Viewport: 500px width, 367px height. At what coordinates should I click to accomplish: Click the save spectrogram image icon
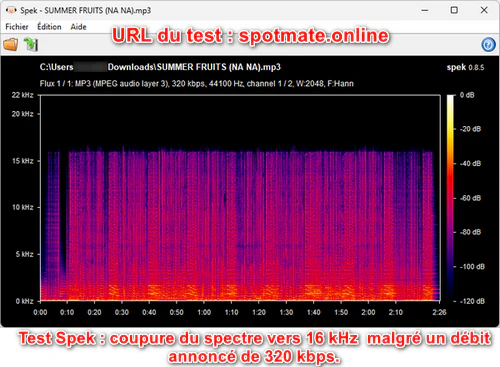tap(31, 44)
